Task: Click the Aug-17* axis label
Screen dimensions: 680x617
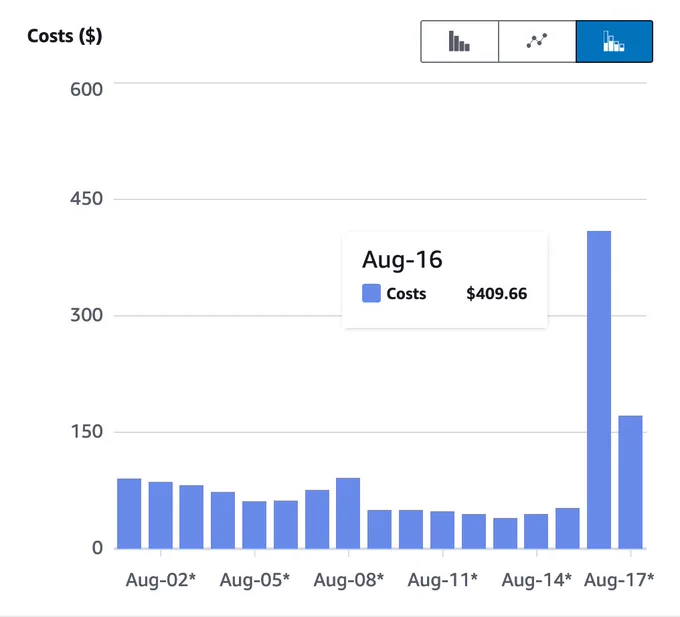Action: (x=619, y=580)
